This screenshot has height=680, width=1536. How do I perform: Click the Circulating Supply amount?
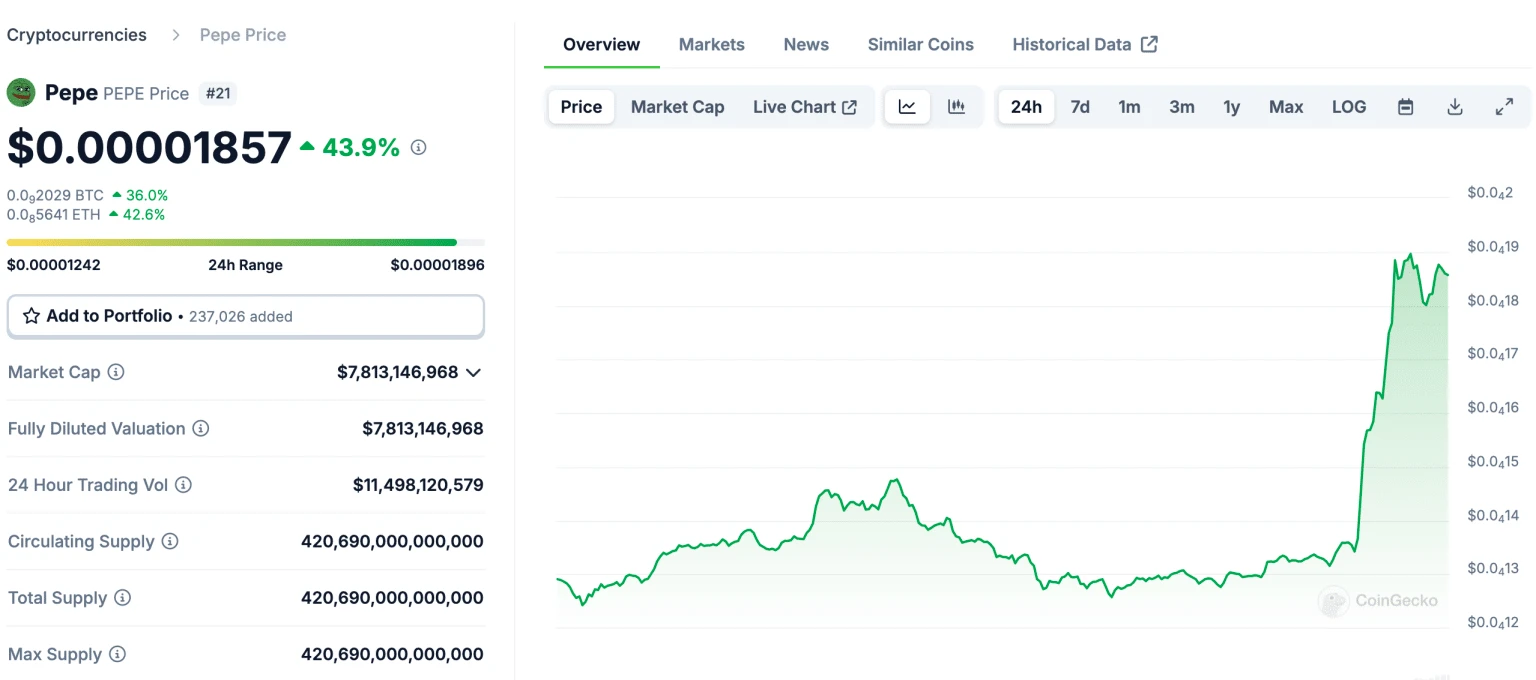(x=392, y=542)
